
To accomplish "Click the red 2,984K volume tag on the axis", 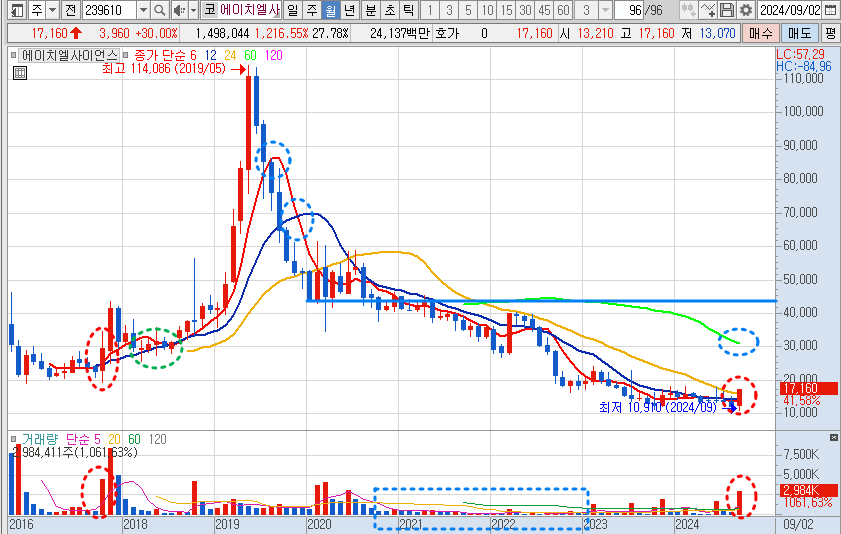I will click(807, 490).
